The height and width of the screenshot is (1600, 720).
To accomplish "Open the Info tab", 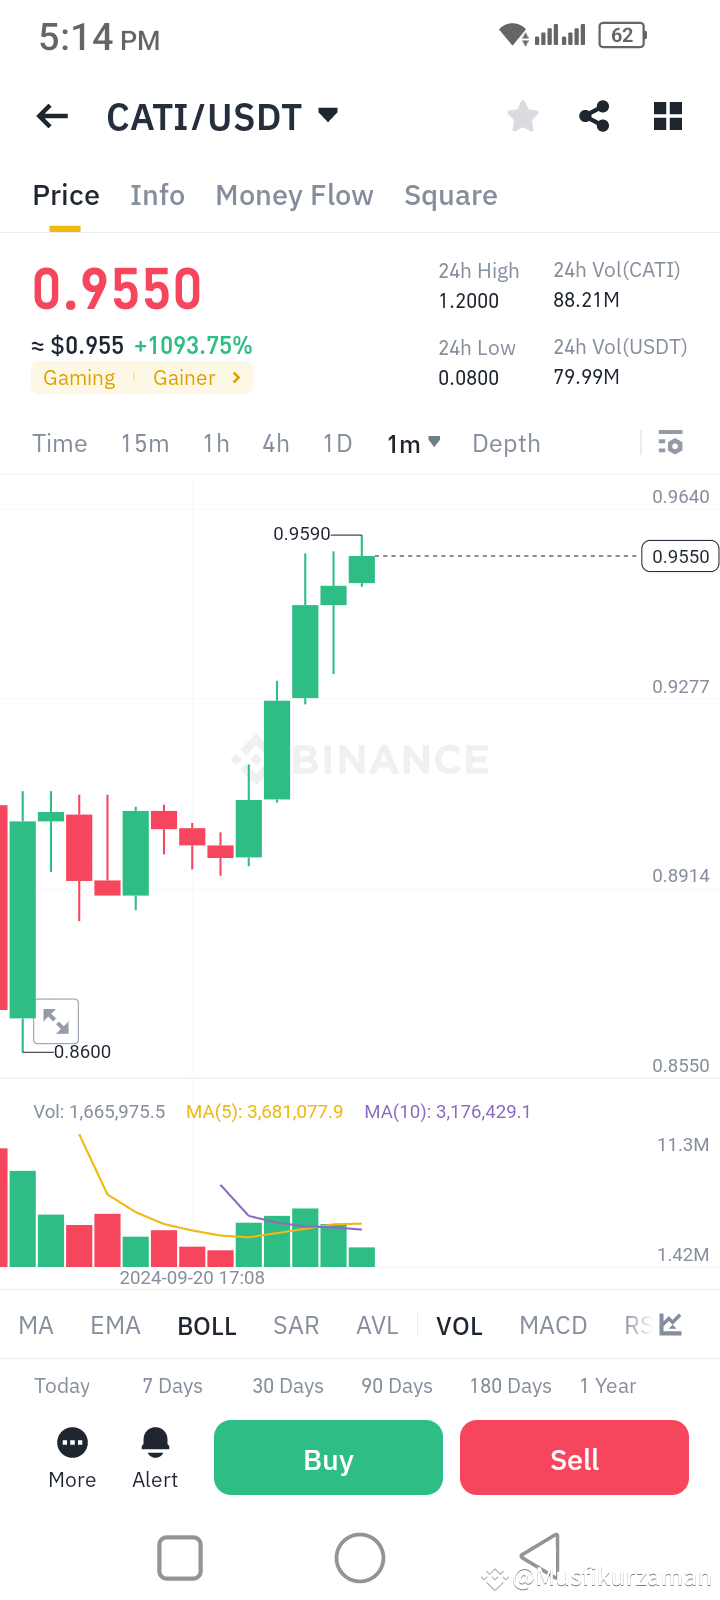I will [157, 195].
